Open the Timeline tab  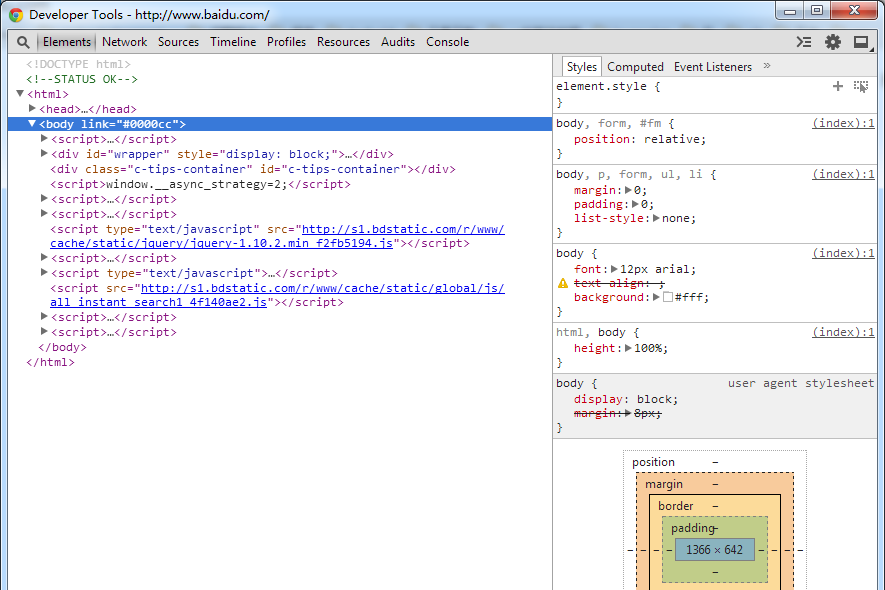click(233, 42)
